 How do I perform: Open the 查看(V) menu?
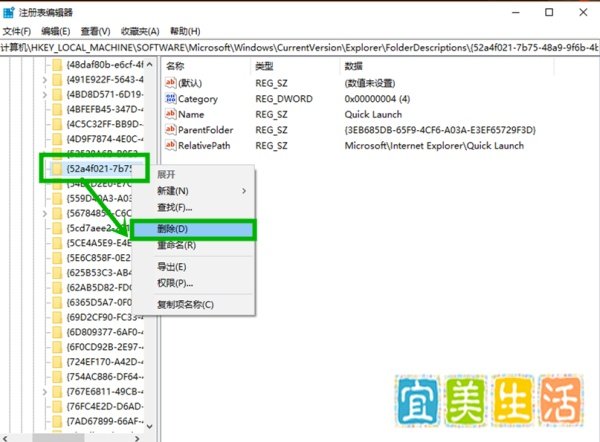[x=96, y=31]
